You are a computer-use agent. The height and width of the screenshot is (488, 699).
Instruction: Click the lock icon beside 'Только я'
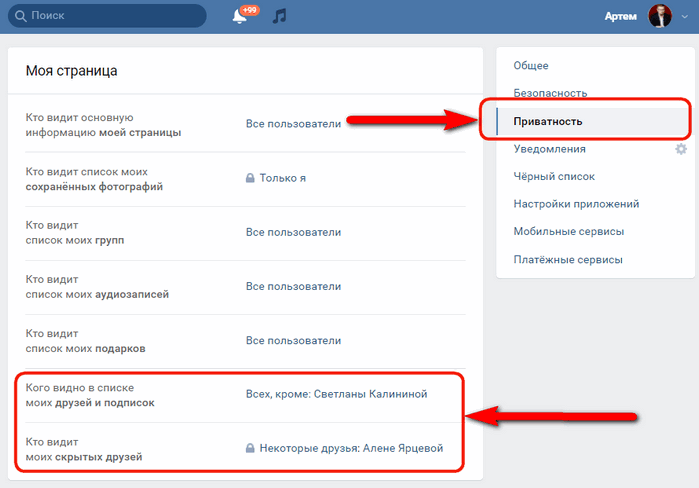(x=250, y=178)
